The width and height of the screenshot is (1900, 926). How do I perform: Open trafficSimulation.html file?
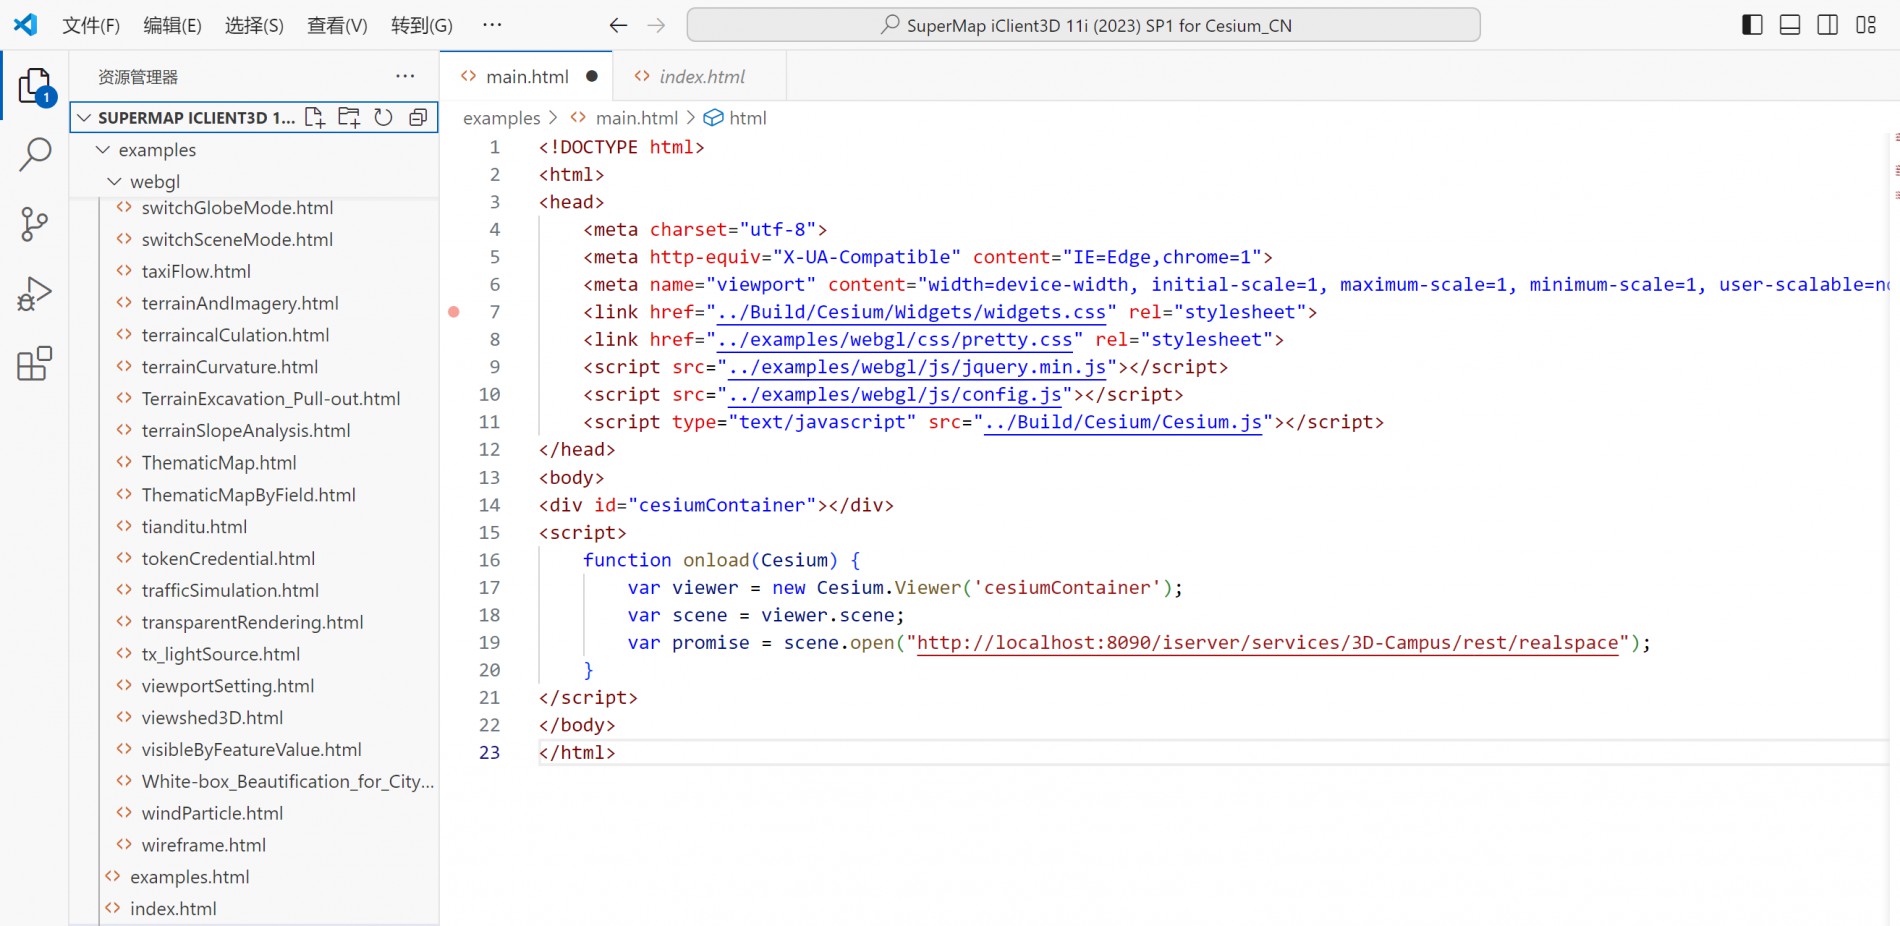tap(230, 591)
